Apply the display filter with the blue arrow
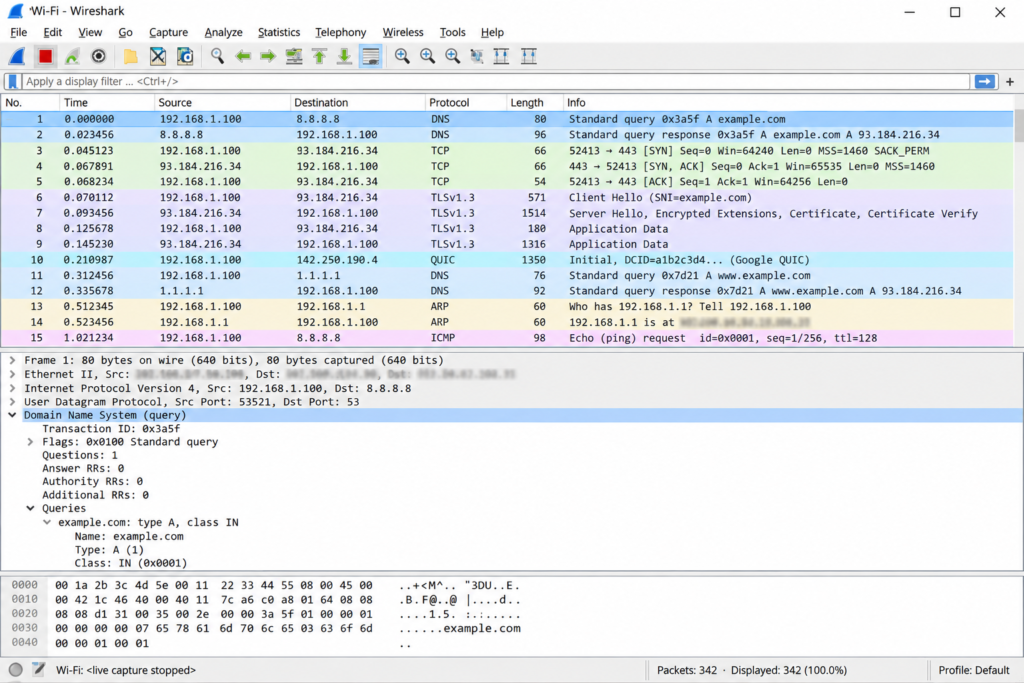This screenshot has height=683, width=1024. 985,82
